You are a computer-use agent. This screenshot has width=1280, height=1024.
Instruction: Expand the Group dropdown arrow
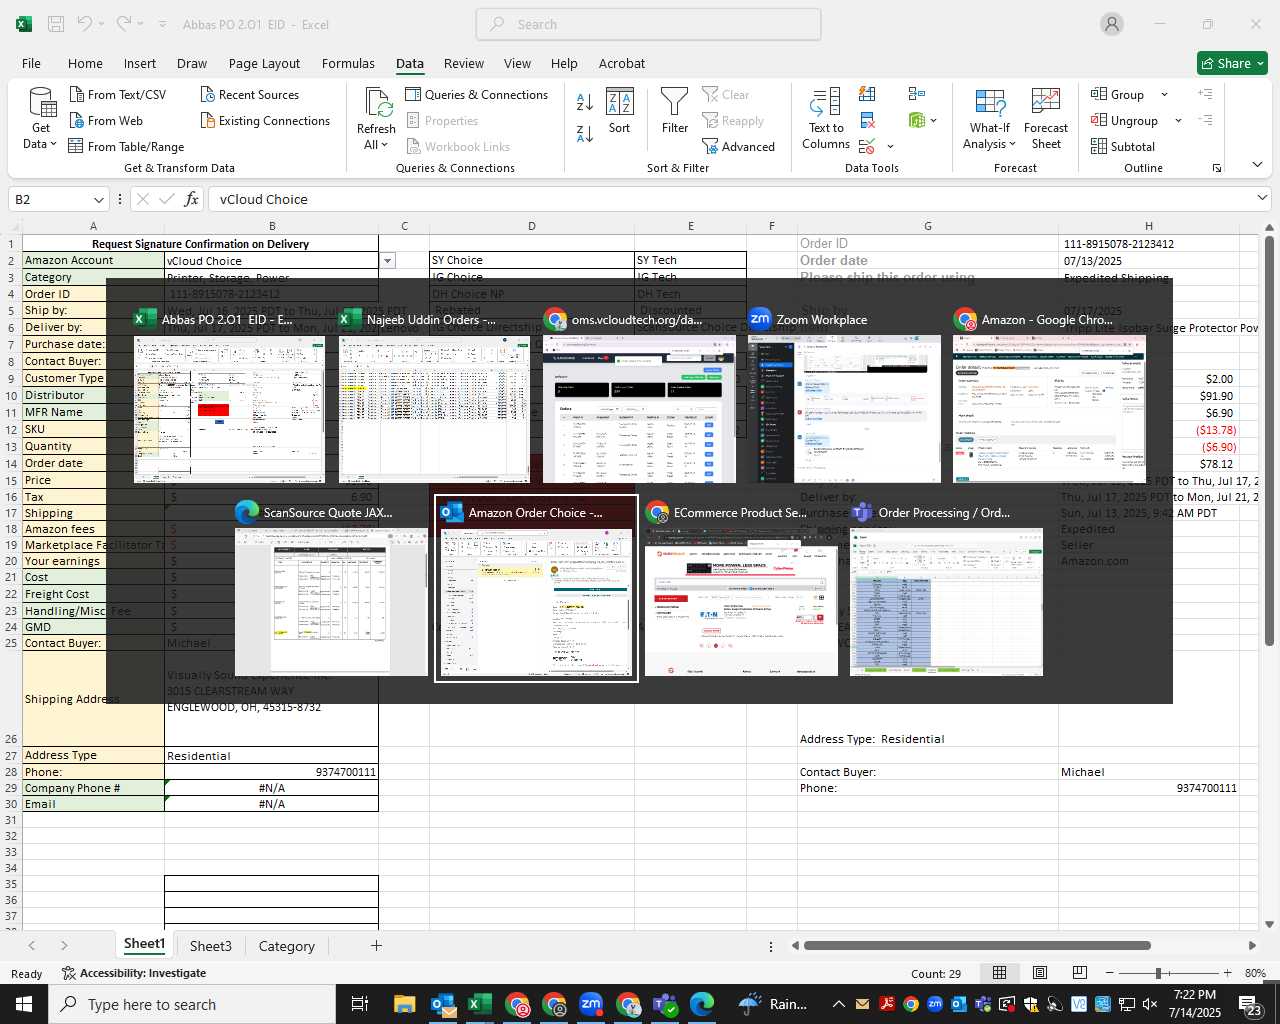click(x=1164, y=94)
